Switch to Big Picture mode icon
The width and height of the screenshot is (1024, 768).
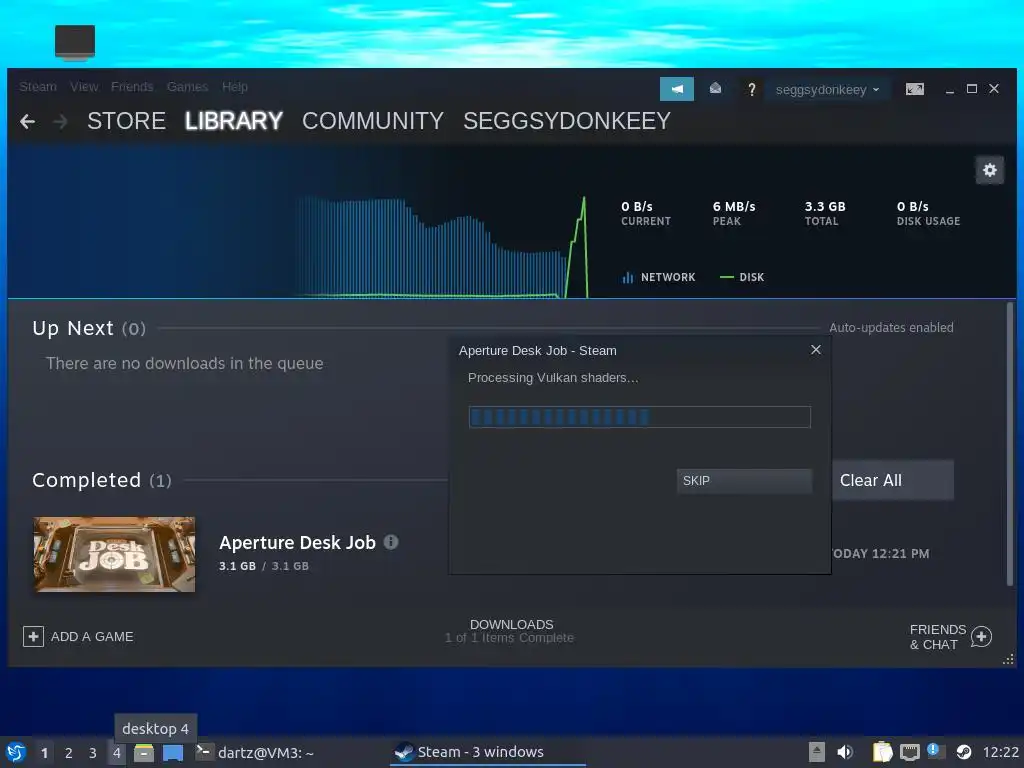click(x=914, y=89)
